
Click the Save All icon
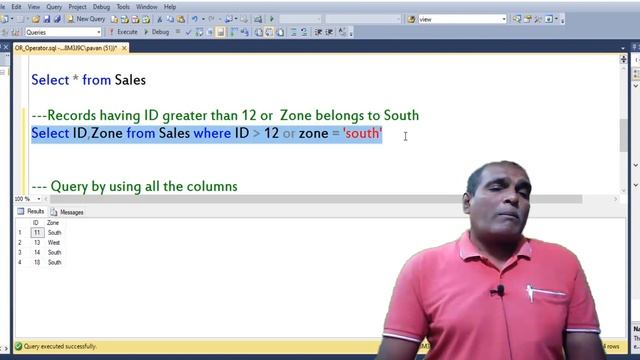coord(58,19)
